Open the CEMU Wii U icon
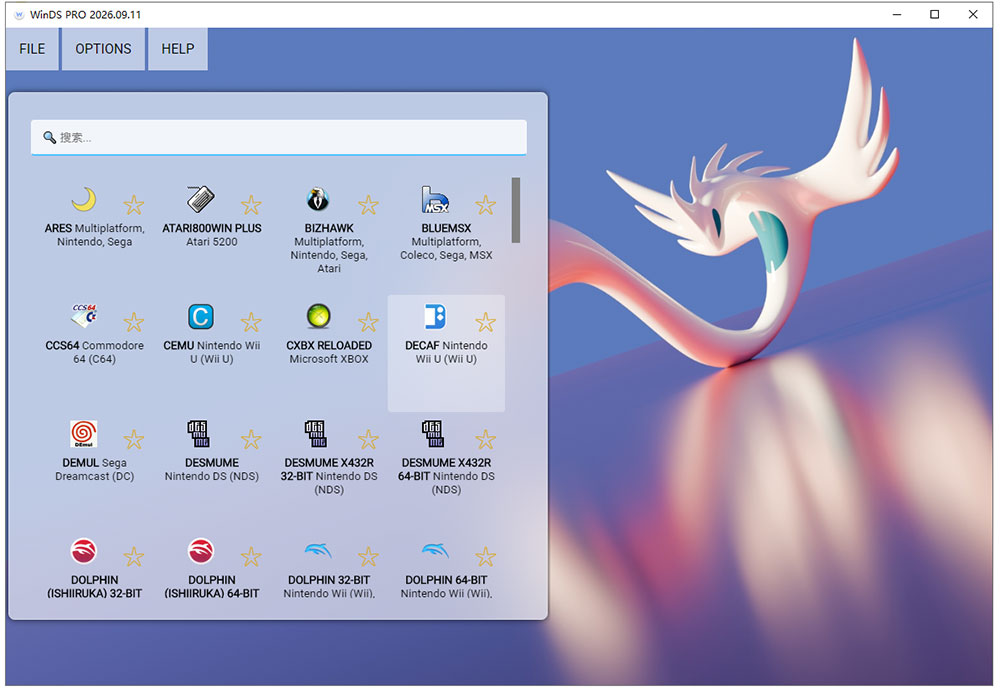Image resolution: width=1000 pixels, height=691 pixels. (201, 316)
